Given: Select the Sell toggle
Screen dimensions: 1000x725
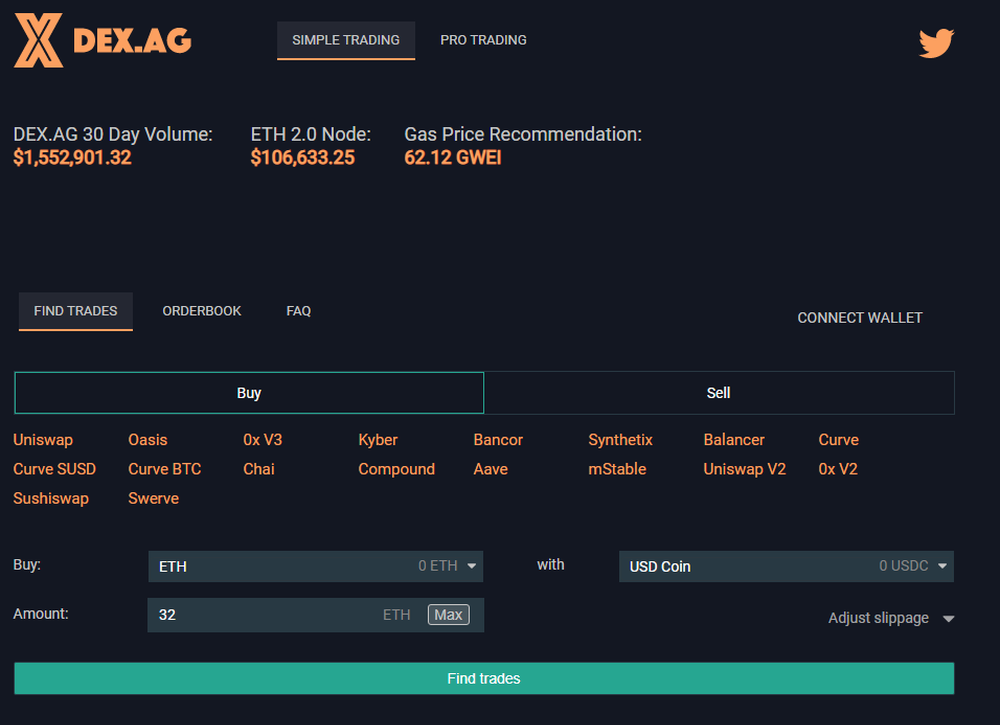Looking at the screenshot, I should (x=719, y=393).
